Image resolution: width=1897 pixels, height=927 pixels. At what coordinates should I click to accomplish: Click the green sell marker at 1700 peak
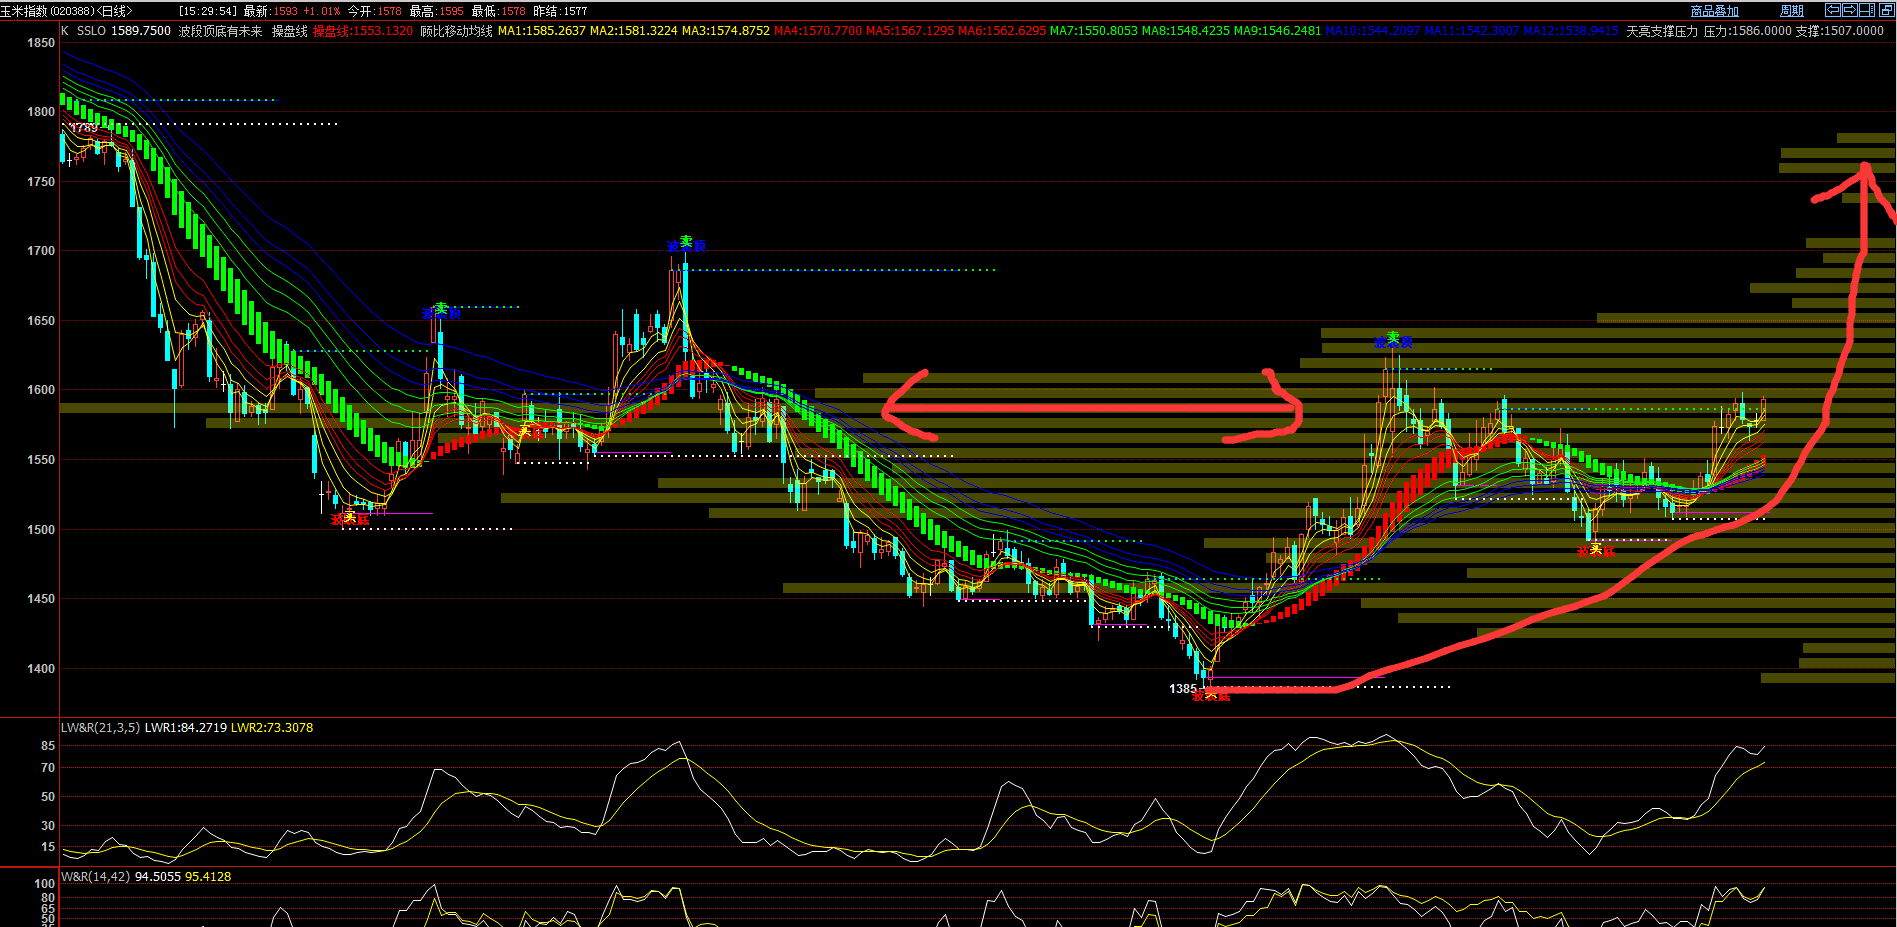pyautogui.click(x=686, y=244)
